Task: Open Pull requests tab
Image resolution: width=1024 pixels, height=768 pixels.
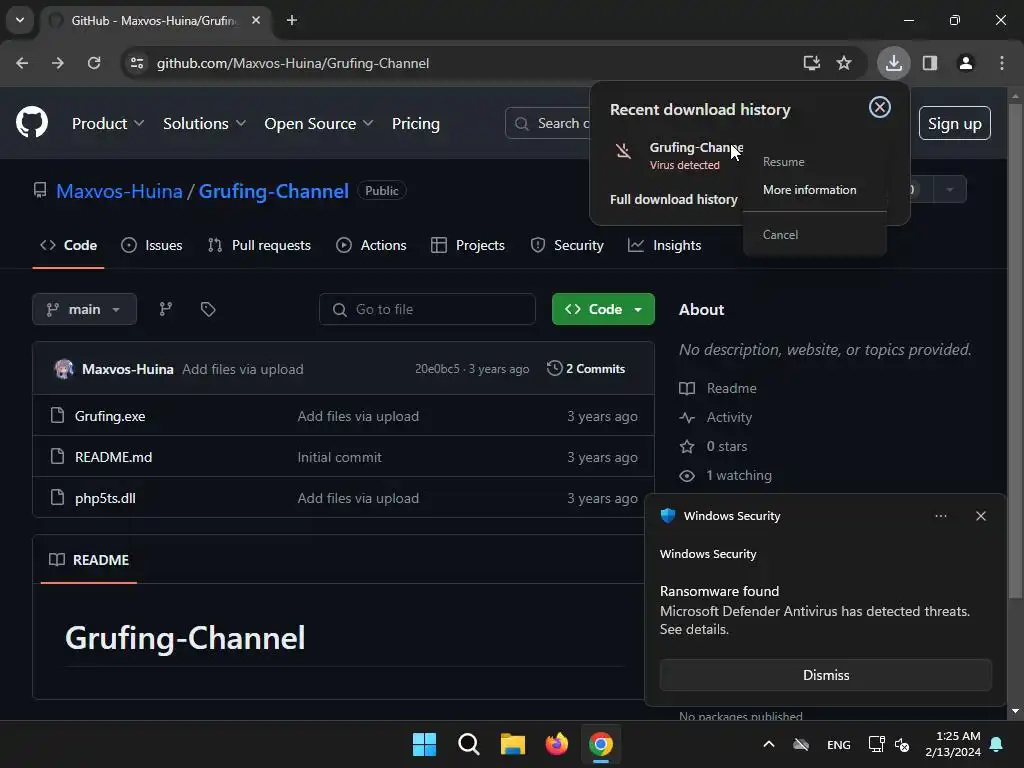Action: [259, 246]
